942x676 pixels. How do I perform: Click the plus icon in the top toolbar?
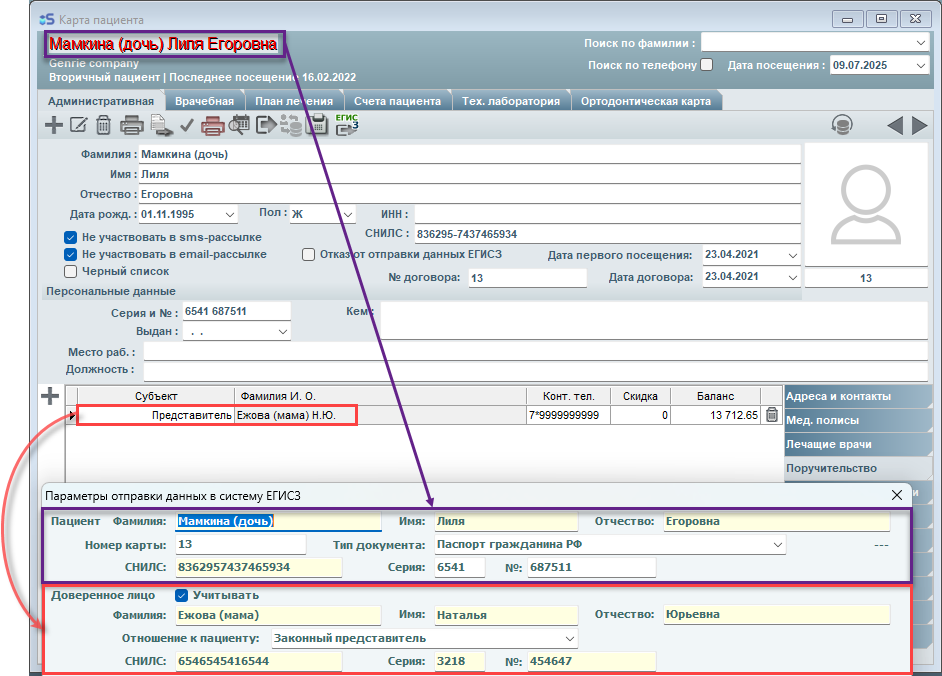point(54,125)
